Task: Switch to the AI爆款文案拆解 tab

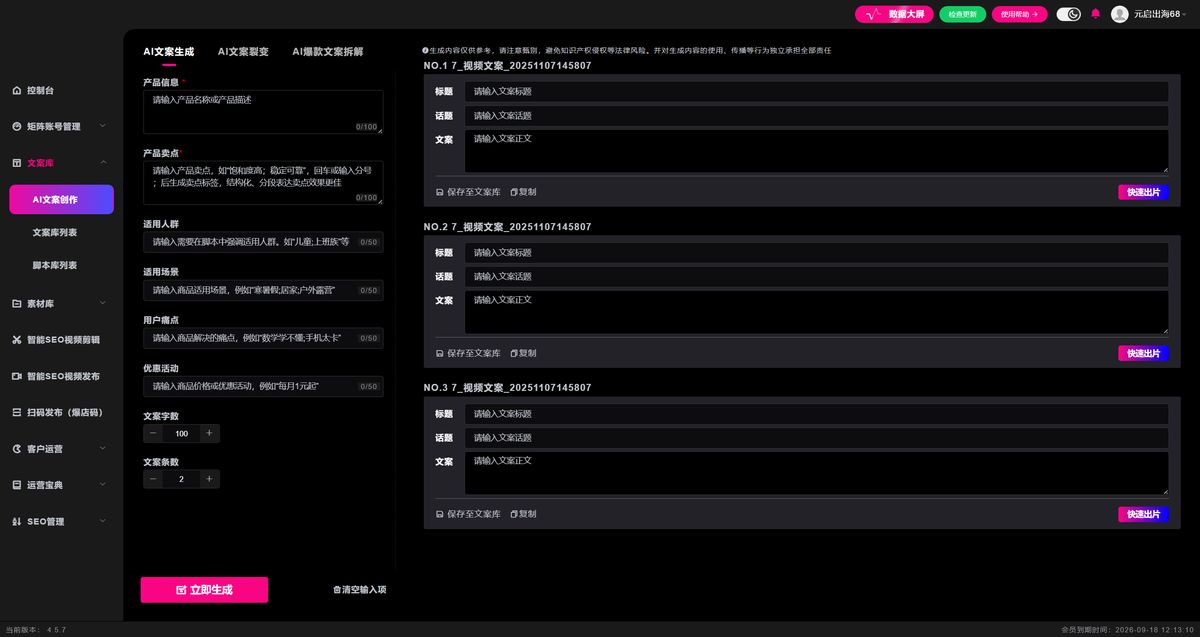Action: (328, 51)
